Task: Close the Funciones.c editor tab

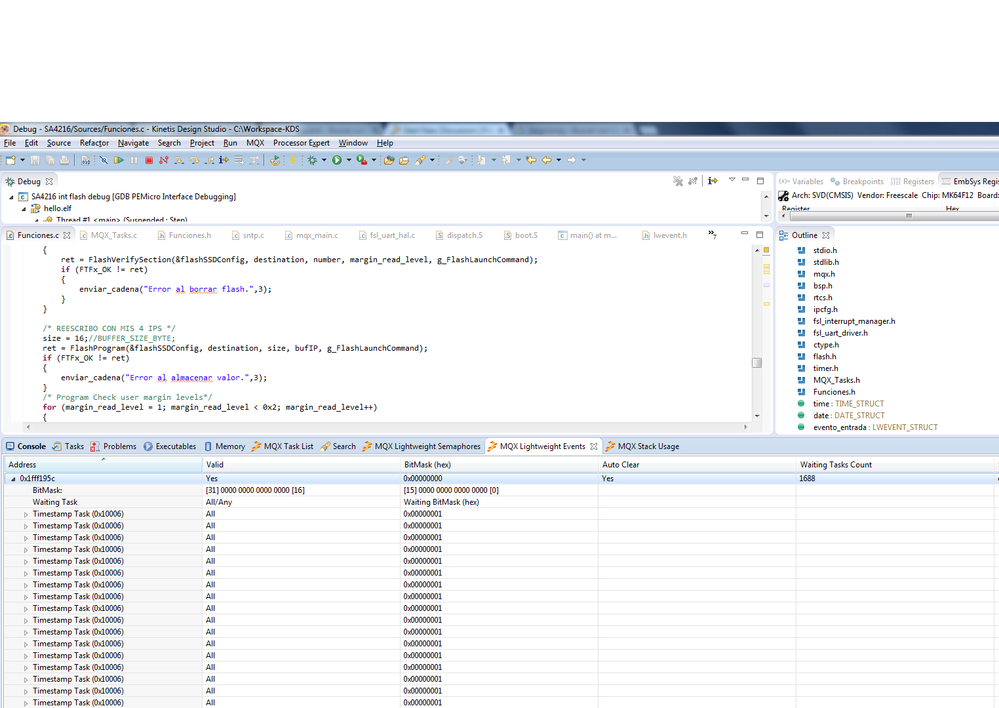Action: (x=67, y=235)
